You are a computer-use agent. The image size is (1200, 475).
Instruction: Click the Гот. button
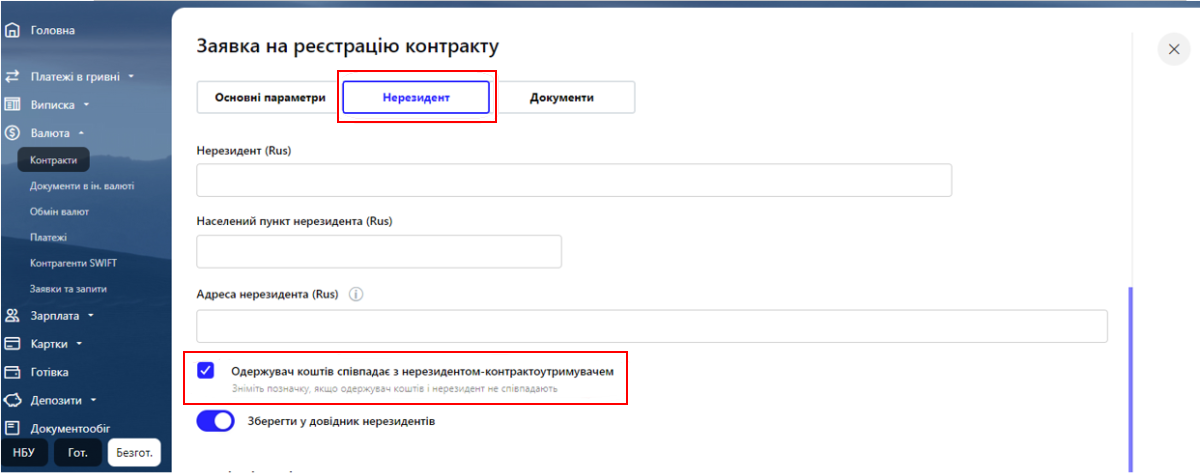78,453
